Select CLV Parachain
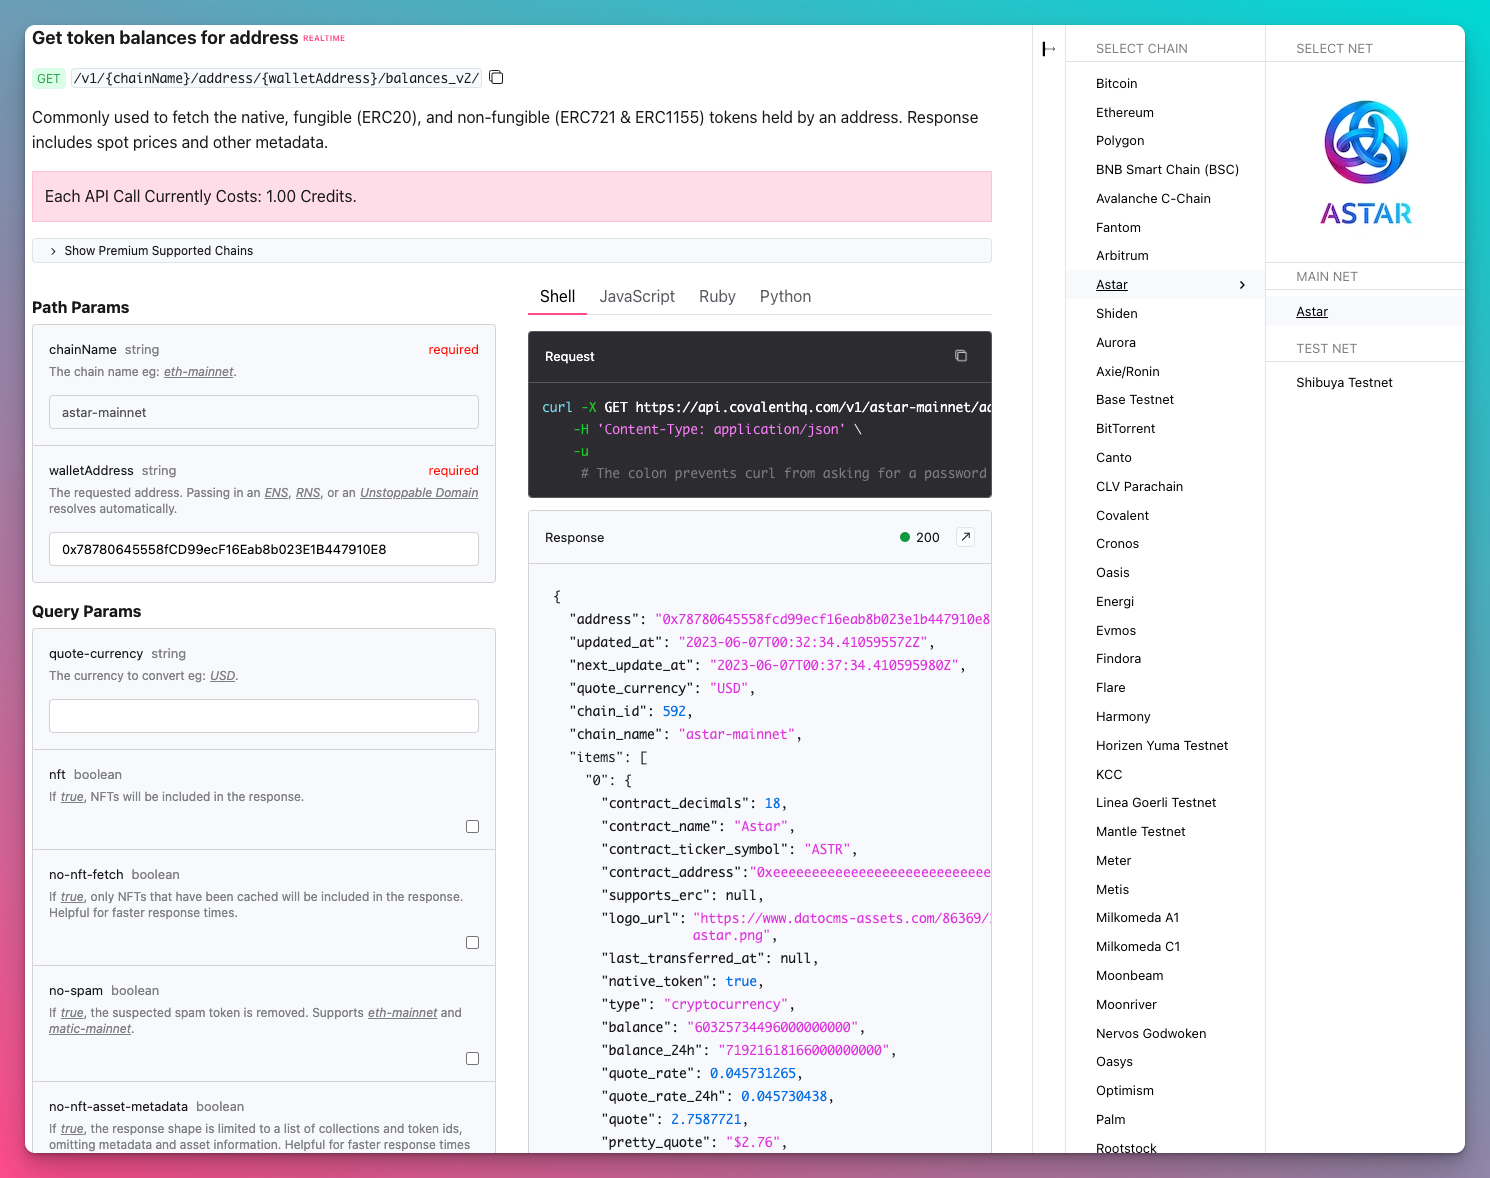The image size is (1490, 1178). [1139, 487]
